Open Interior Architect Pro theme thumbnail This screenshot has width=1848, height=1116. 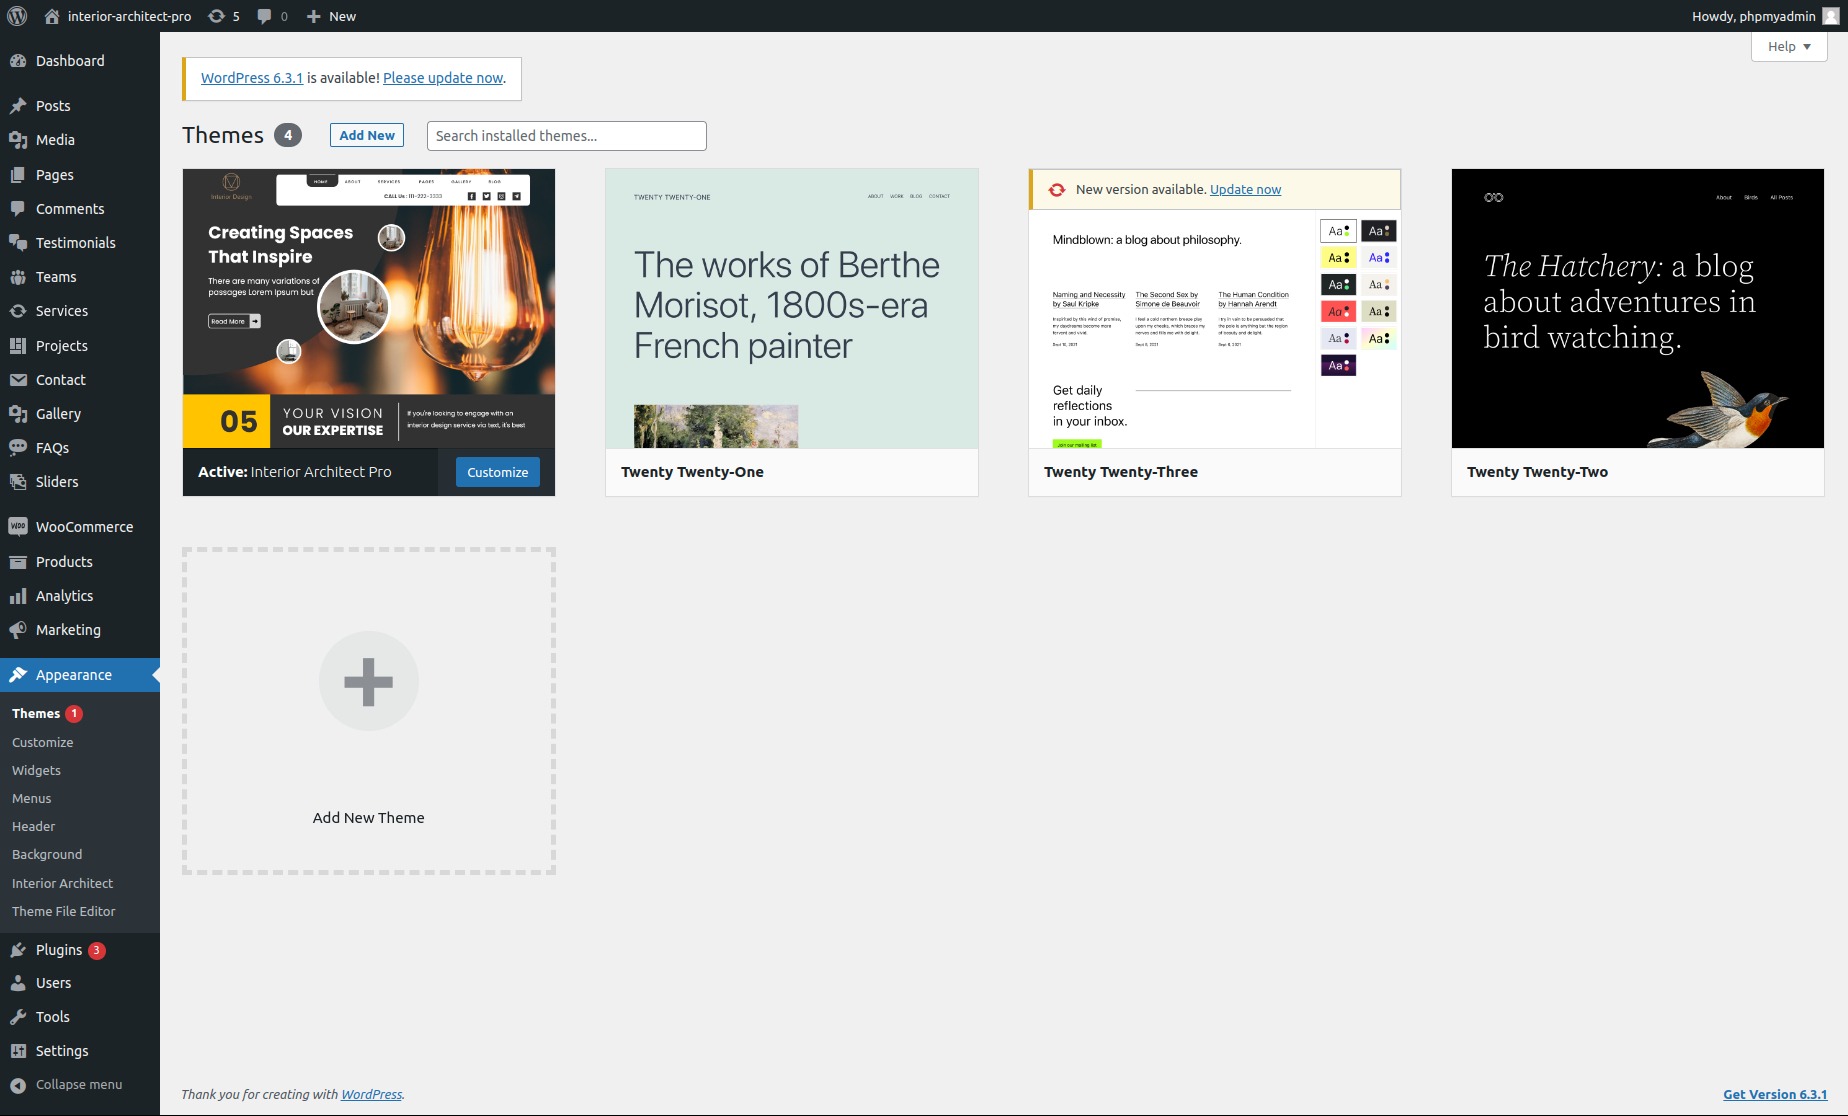369,308
